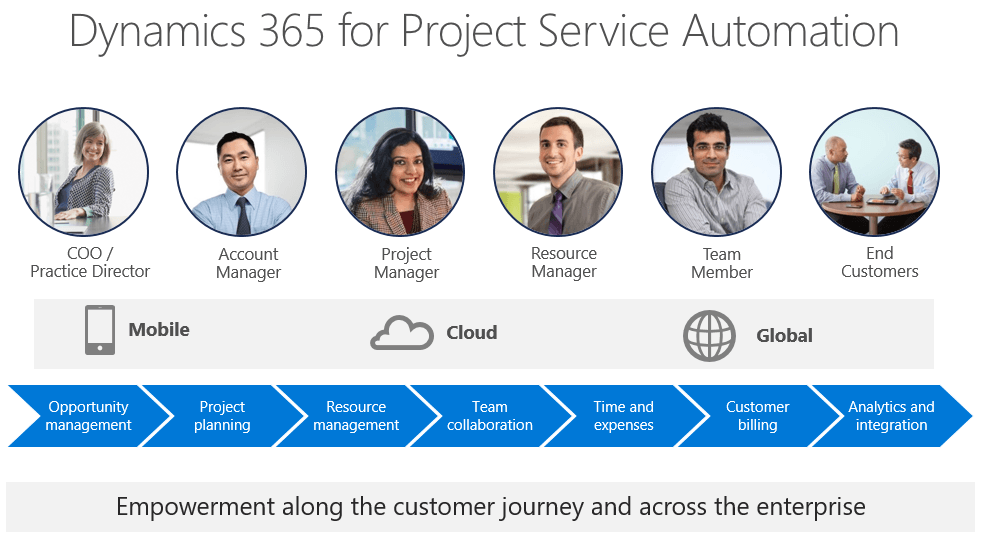Click the Global globe icon
The height and width of the screenshot is (539, 983).
pos(709,336)
